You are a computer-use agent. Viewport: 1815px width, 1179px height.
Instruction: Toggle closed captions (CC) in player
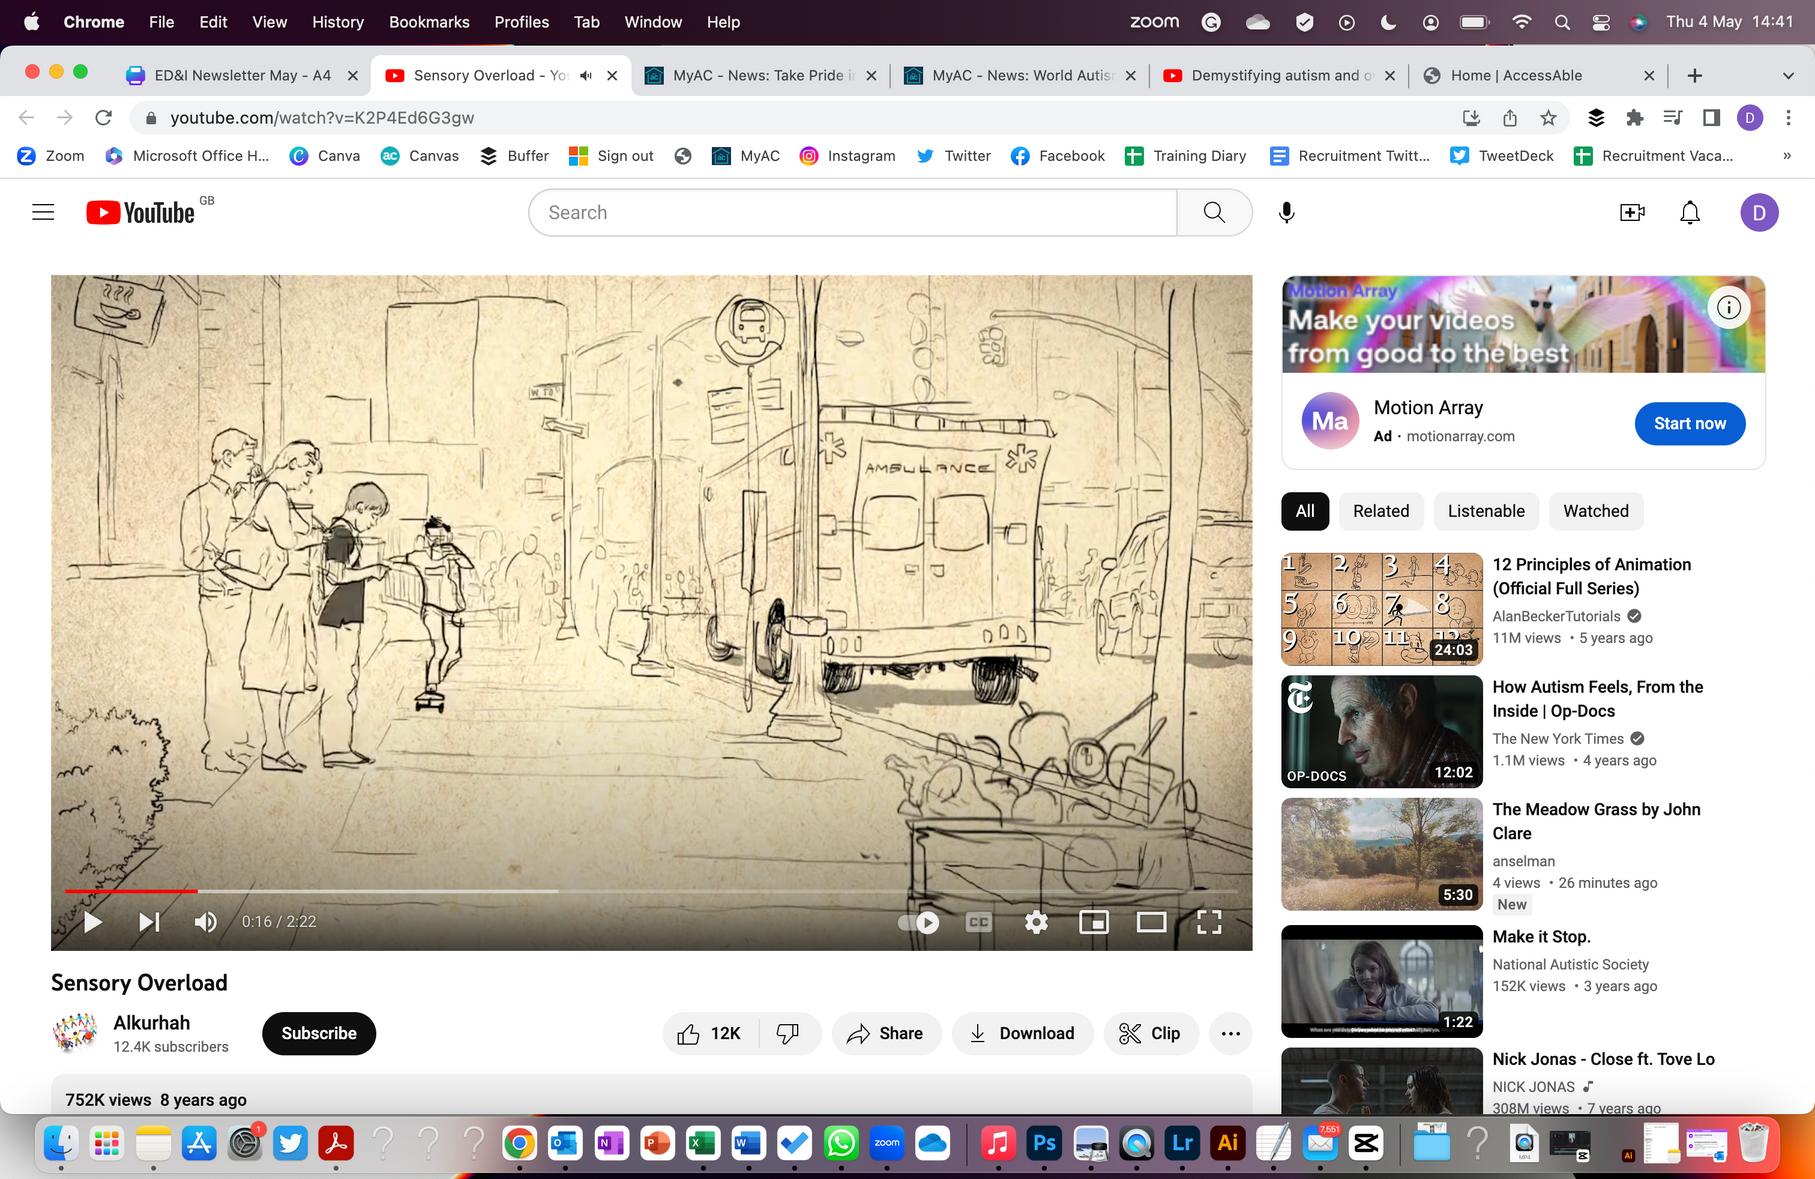click(x=979, y=922)
